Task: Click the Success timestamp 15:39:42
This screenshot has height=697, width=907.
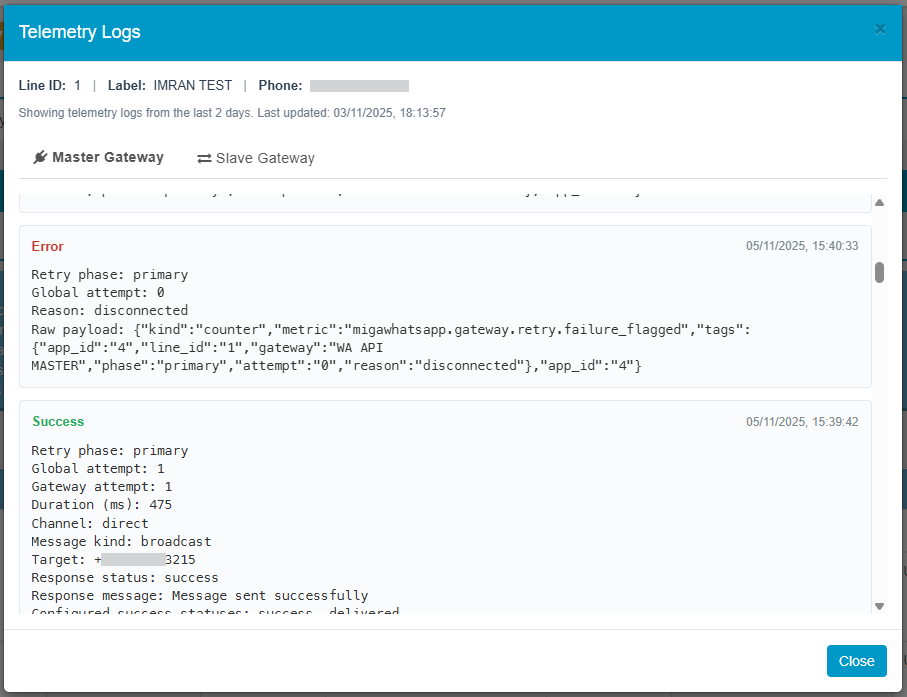Action: [x=801, y=422]
